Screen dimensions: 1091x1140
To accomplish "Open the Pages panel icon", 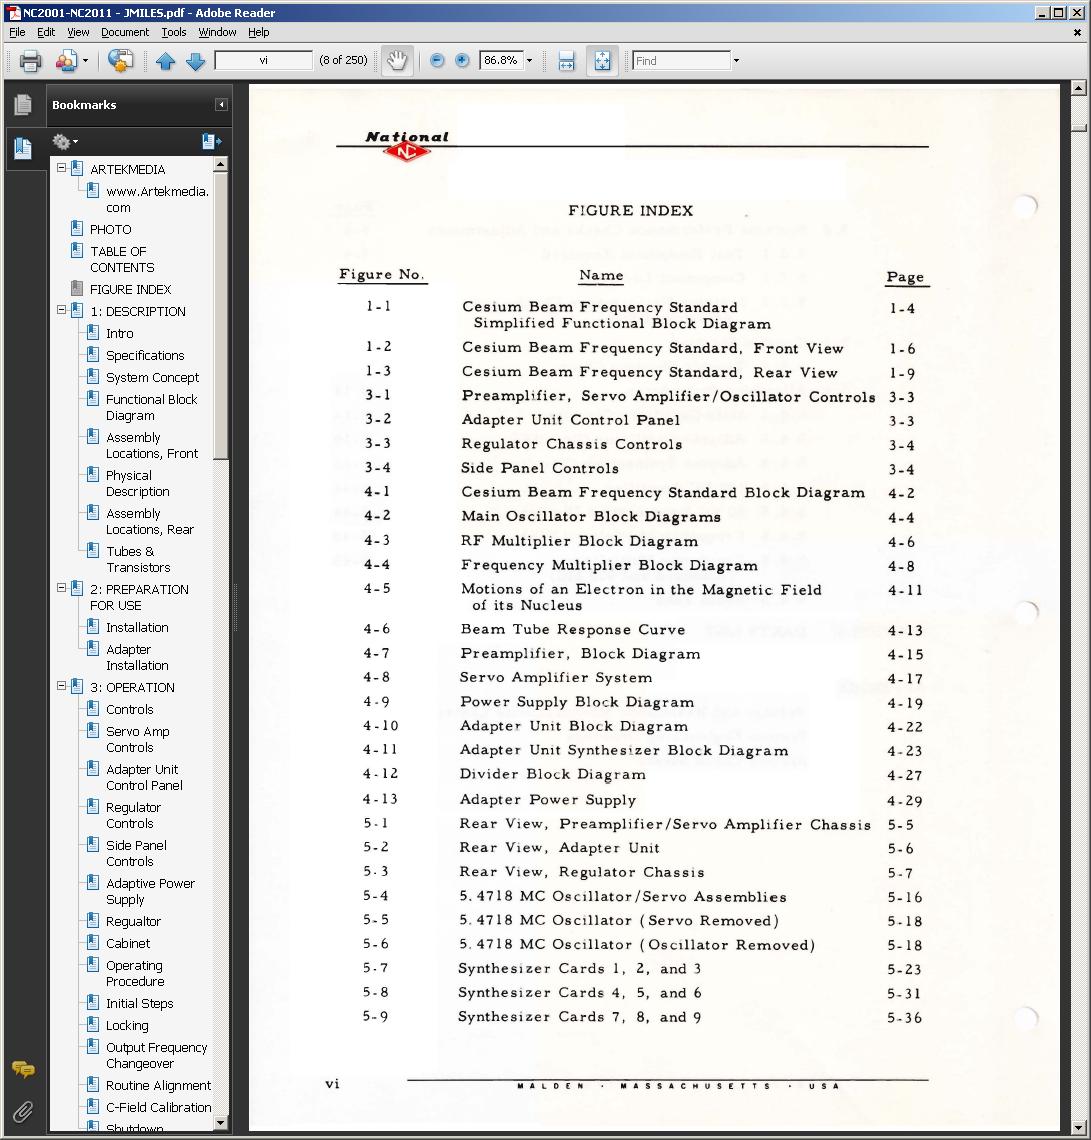I will click(x=23, y=105).
